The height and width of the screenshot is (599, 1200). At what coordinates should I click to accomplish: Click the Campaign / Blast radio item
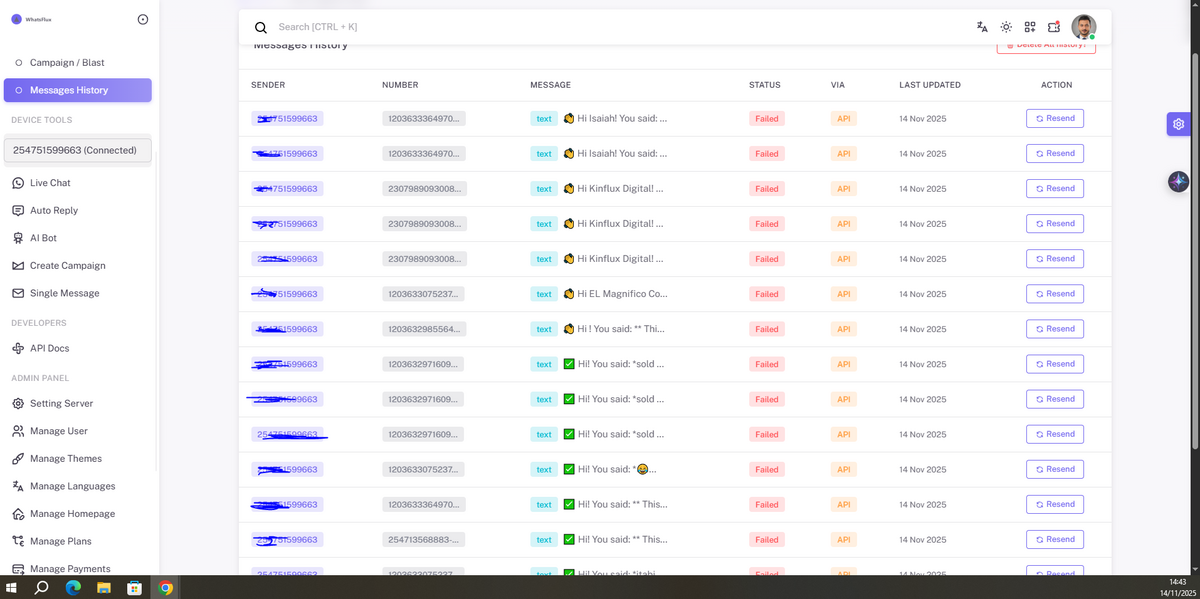click(66, 62)
